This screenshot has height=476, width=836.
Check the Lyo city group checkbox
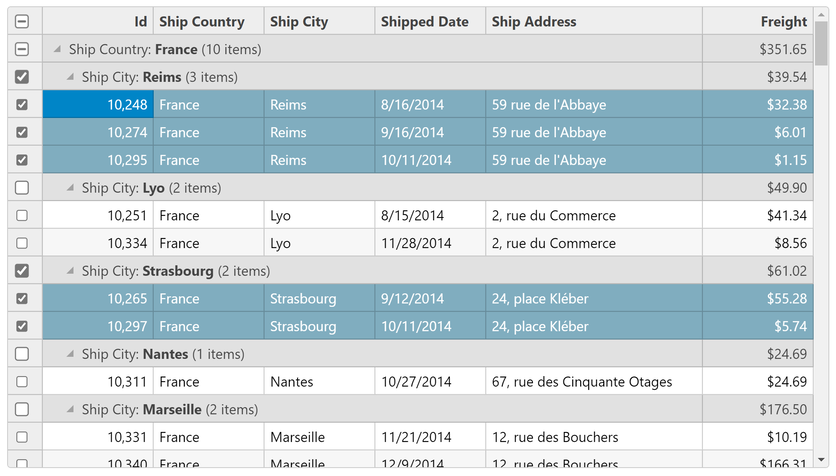pos(22,188)
